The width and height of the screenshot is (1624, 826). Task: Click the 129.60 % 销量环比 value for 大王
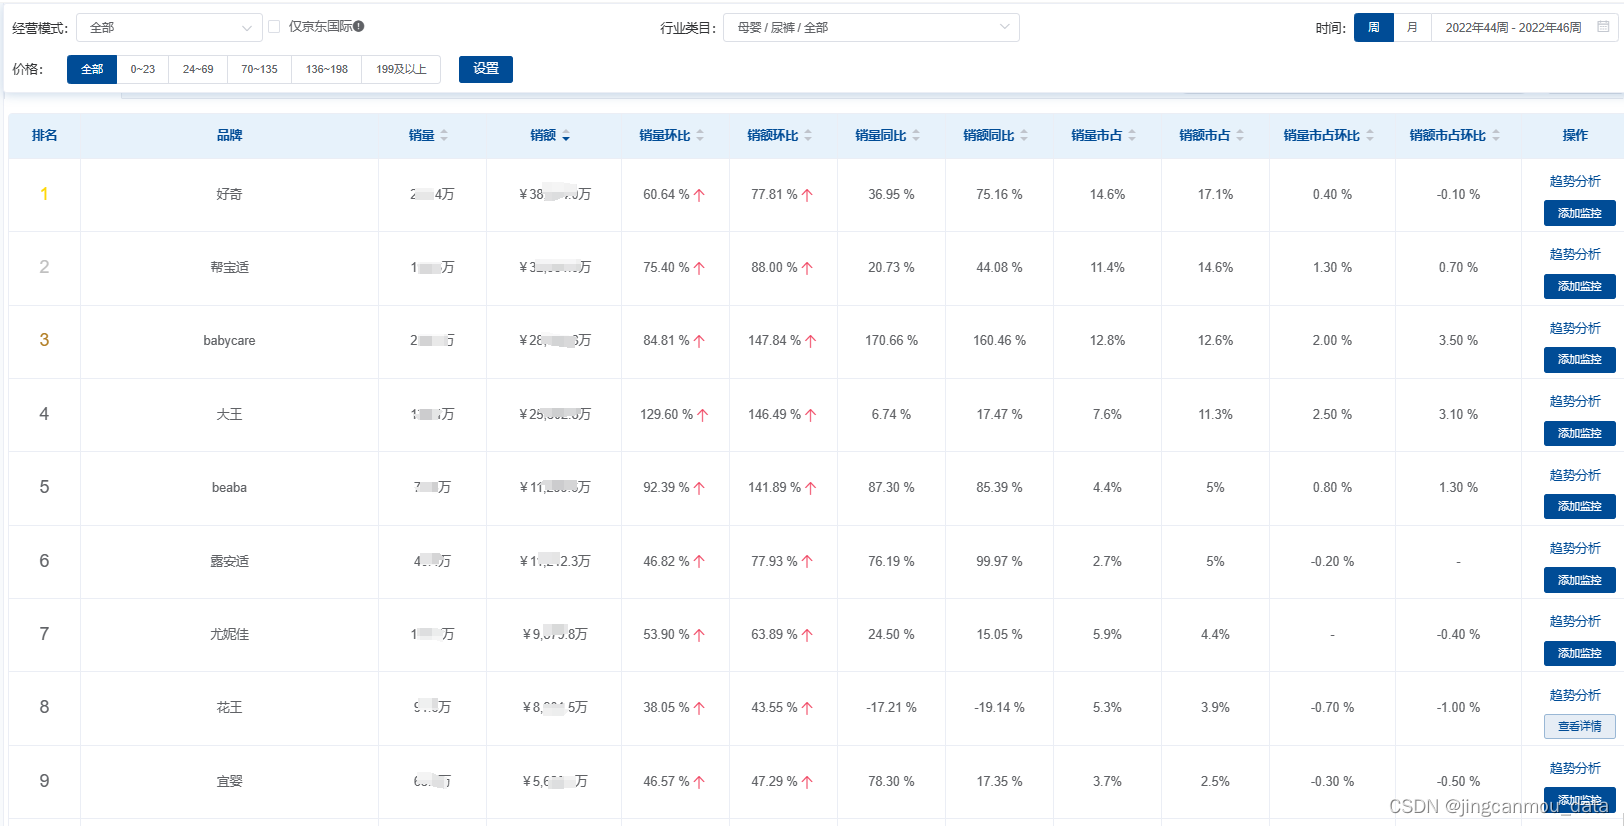666,414
